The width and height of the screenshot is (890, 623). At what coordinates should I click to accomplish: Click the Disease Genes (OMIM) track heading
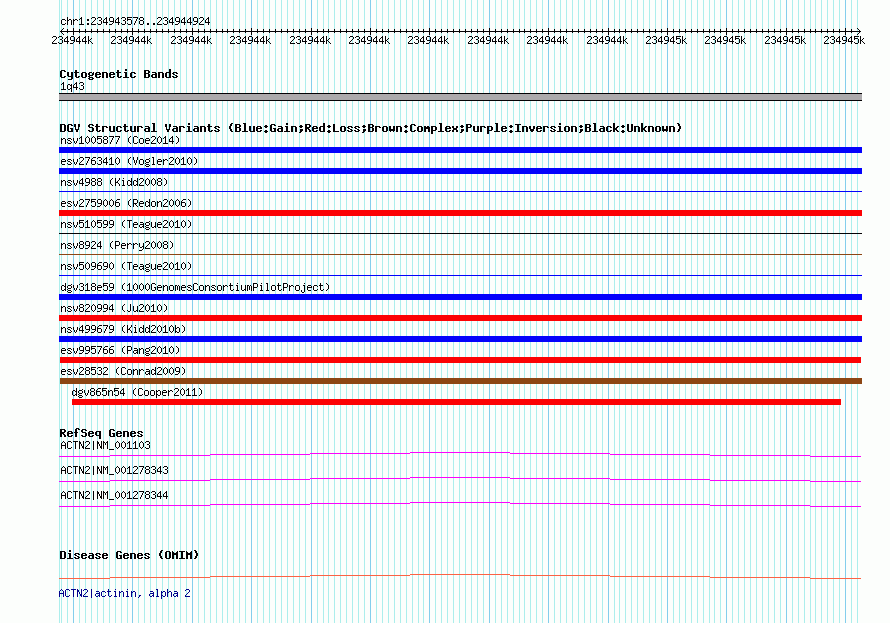(129, 555)
